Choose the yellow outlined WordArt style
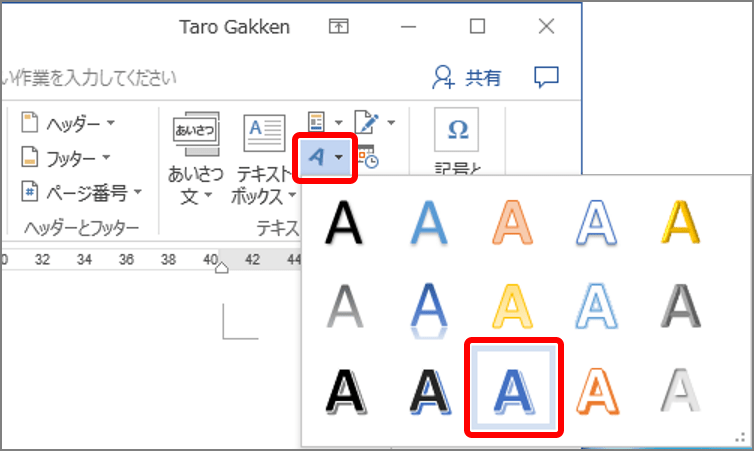Viewport: 754px width, 451px height. pos(513,307)
